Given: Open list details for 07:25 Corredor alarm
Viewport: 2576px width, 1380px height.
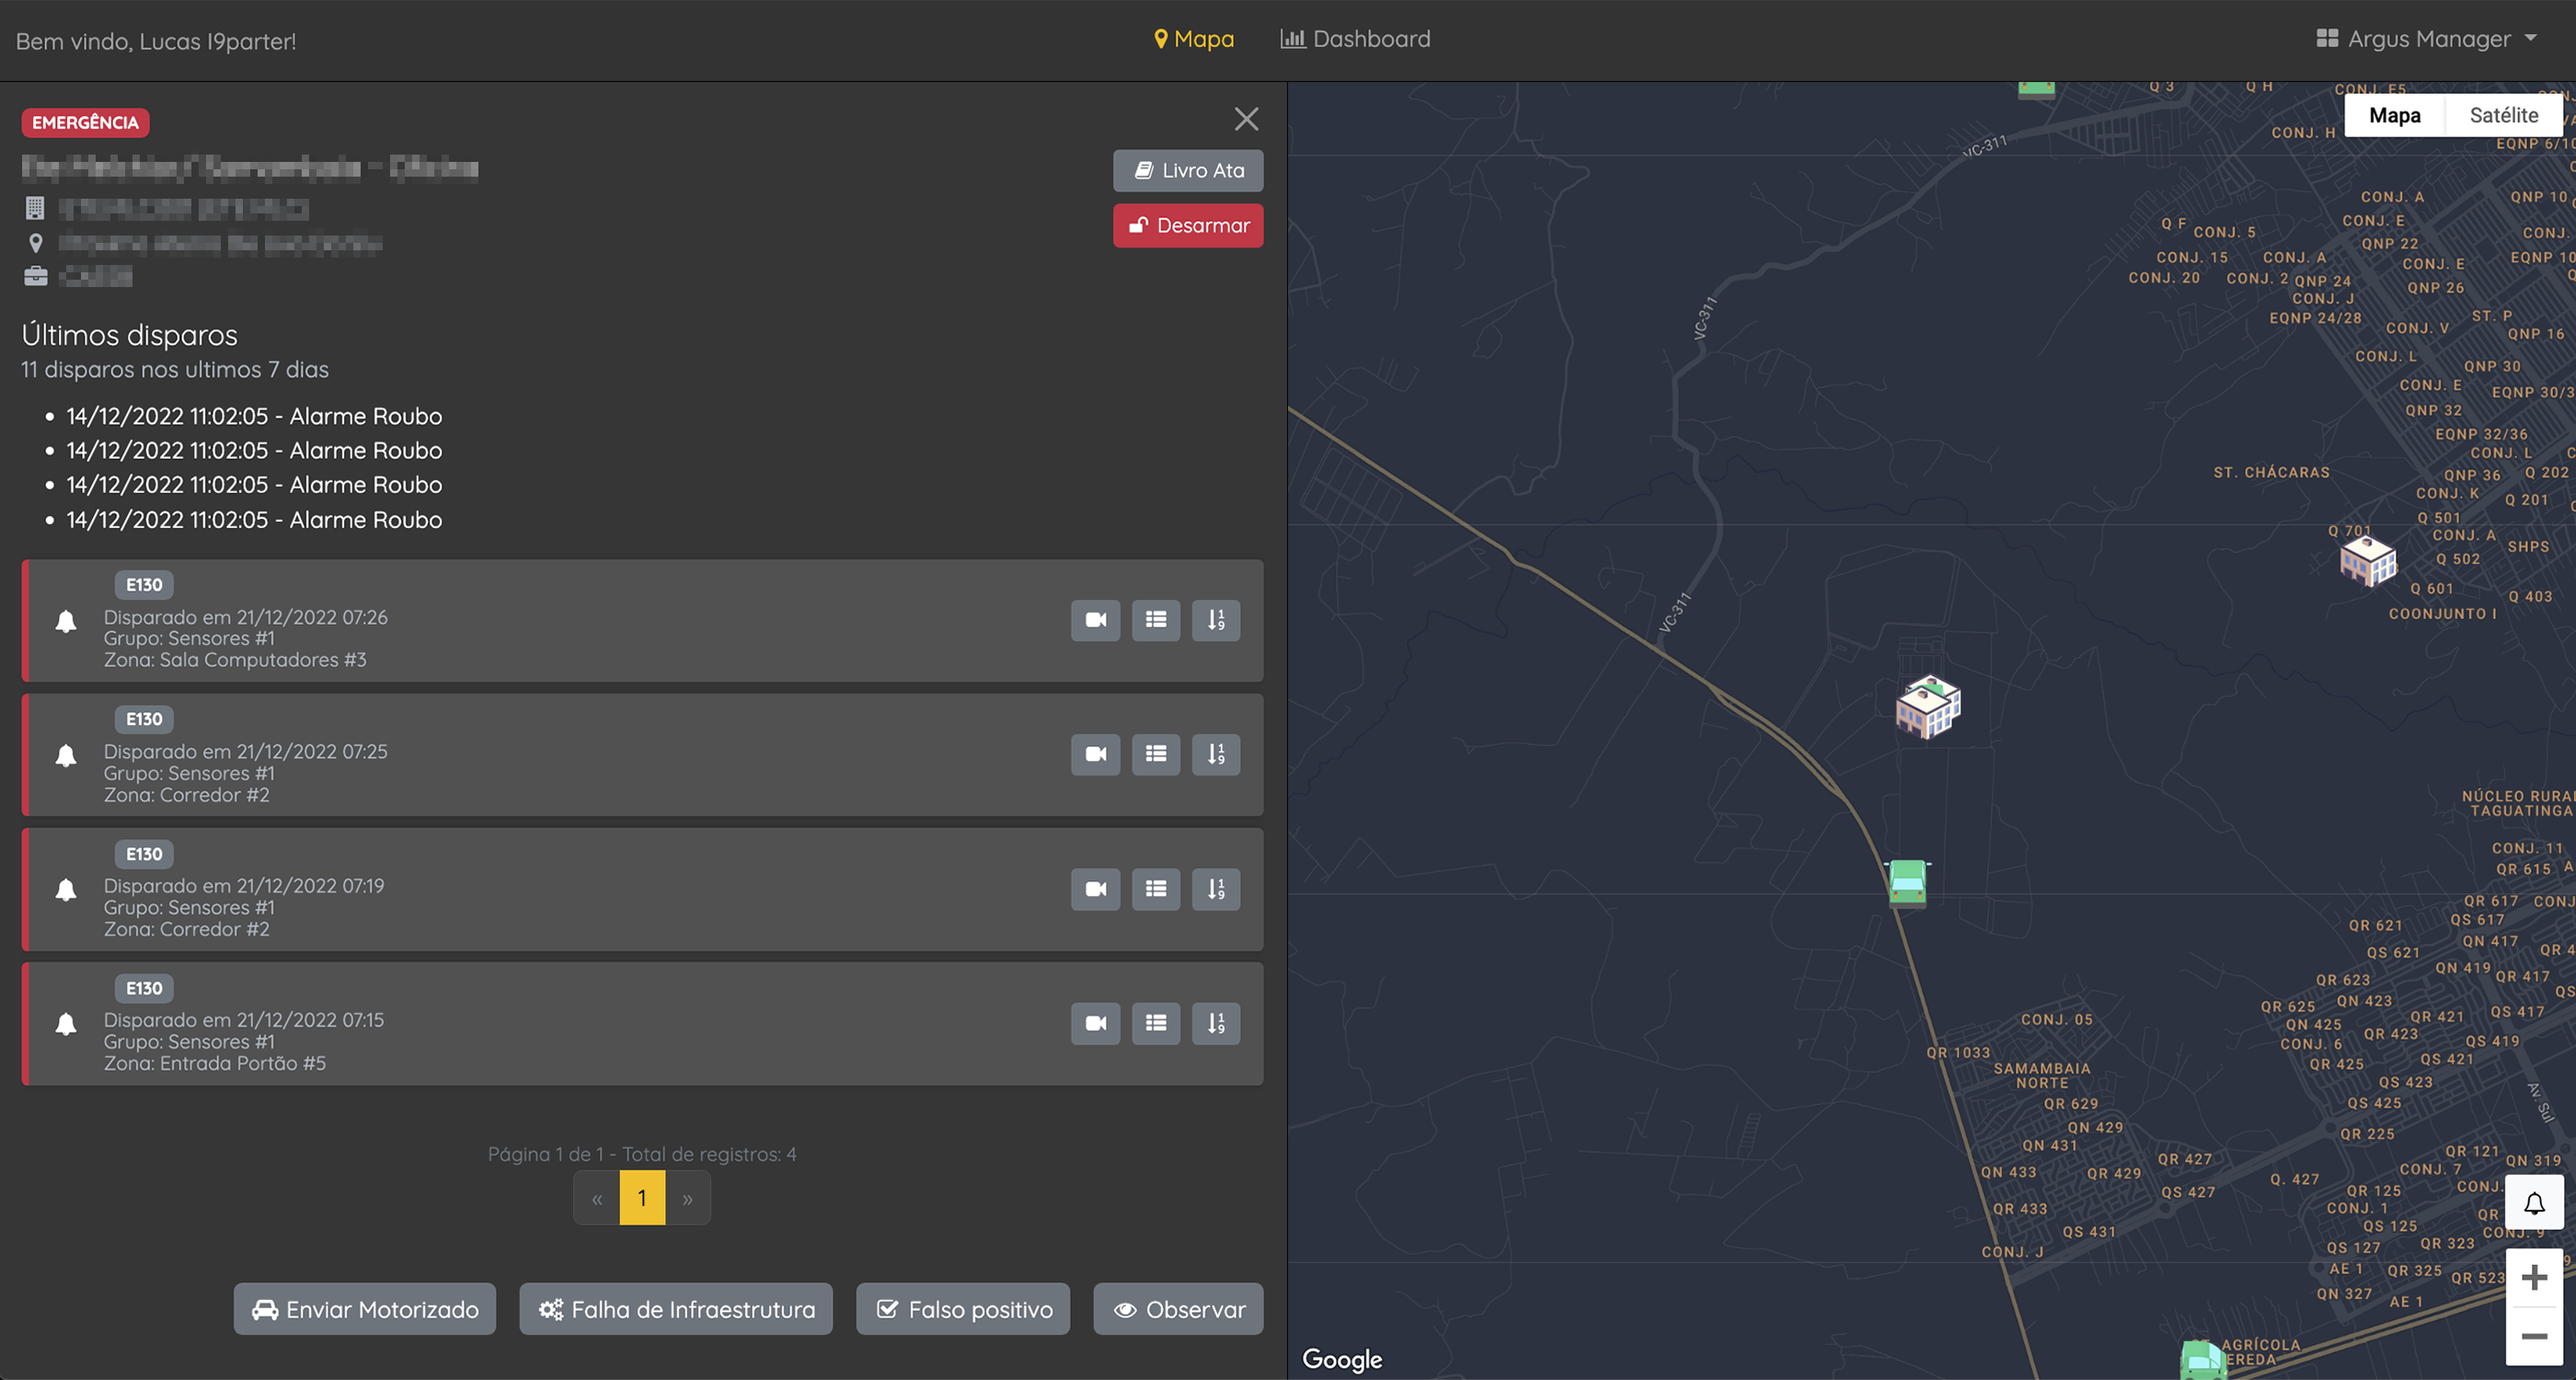Looking at the screenshot, I should coord(1155,754).
